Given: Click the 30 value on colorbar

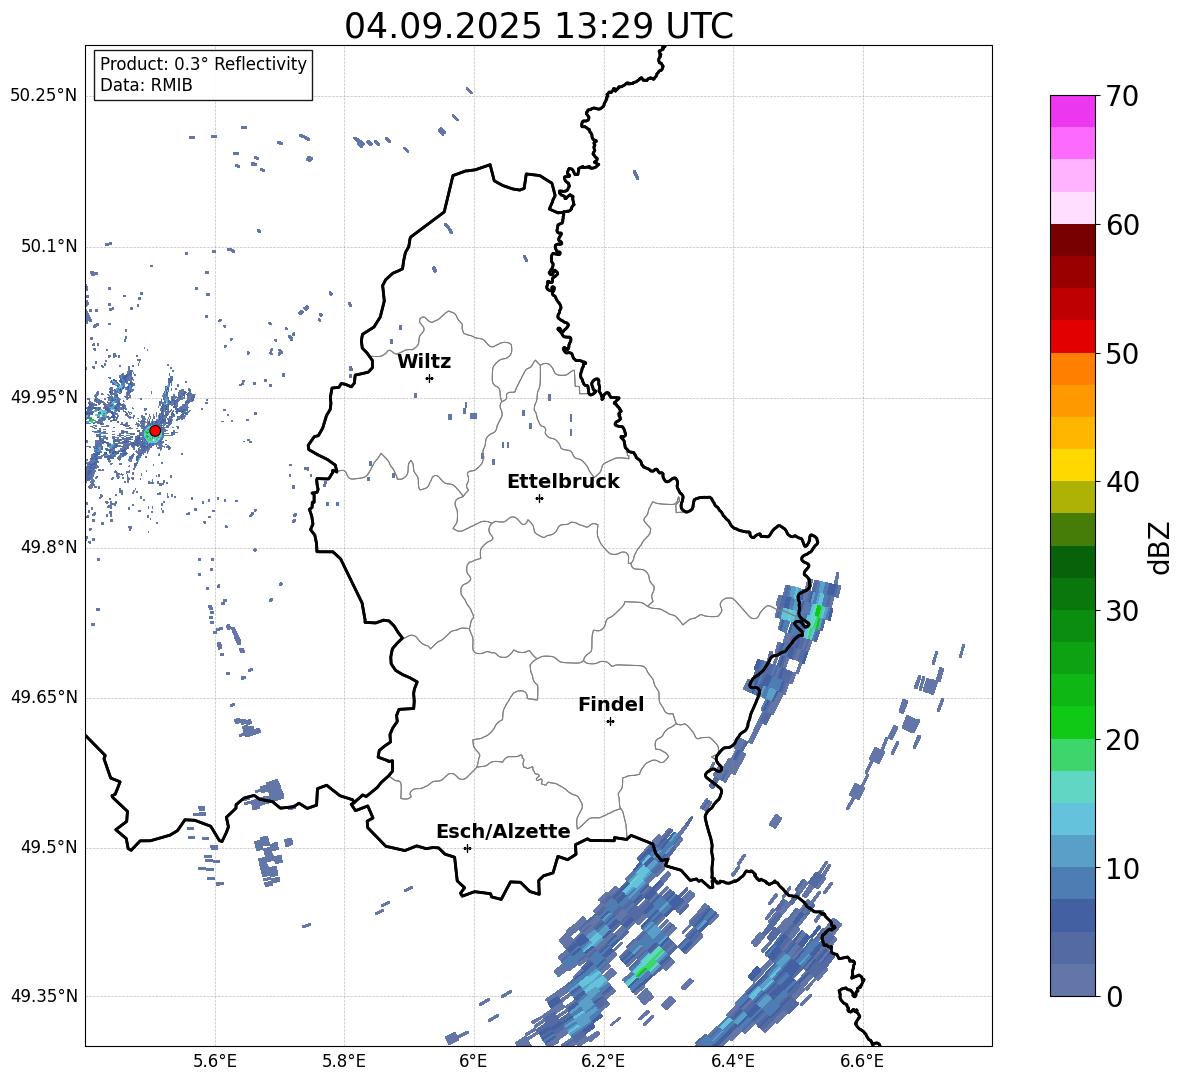Looking at the screenshot, I should coord(1121,610).
